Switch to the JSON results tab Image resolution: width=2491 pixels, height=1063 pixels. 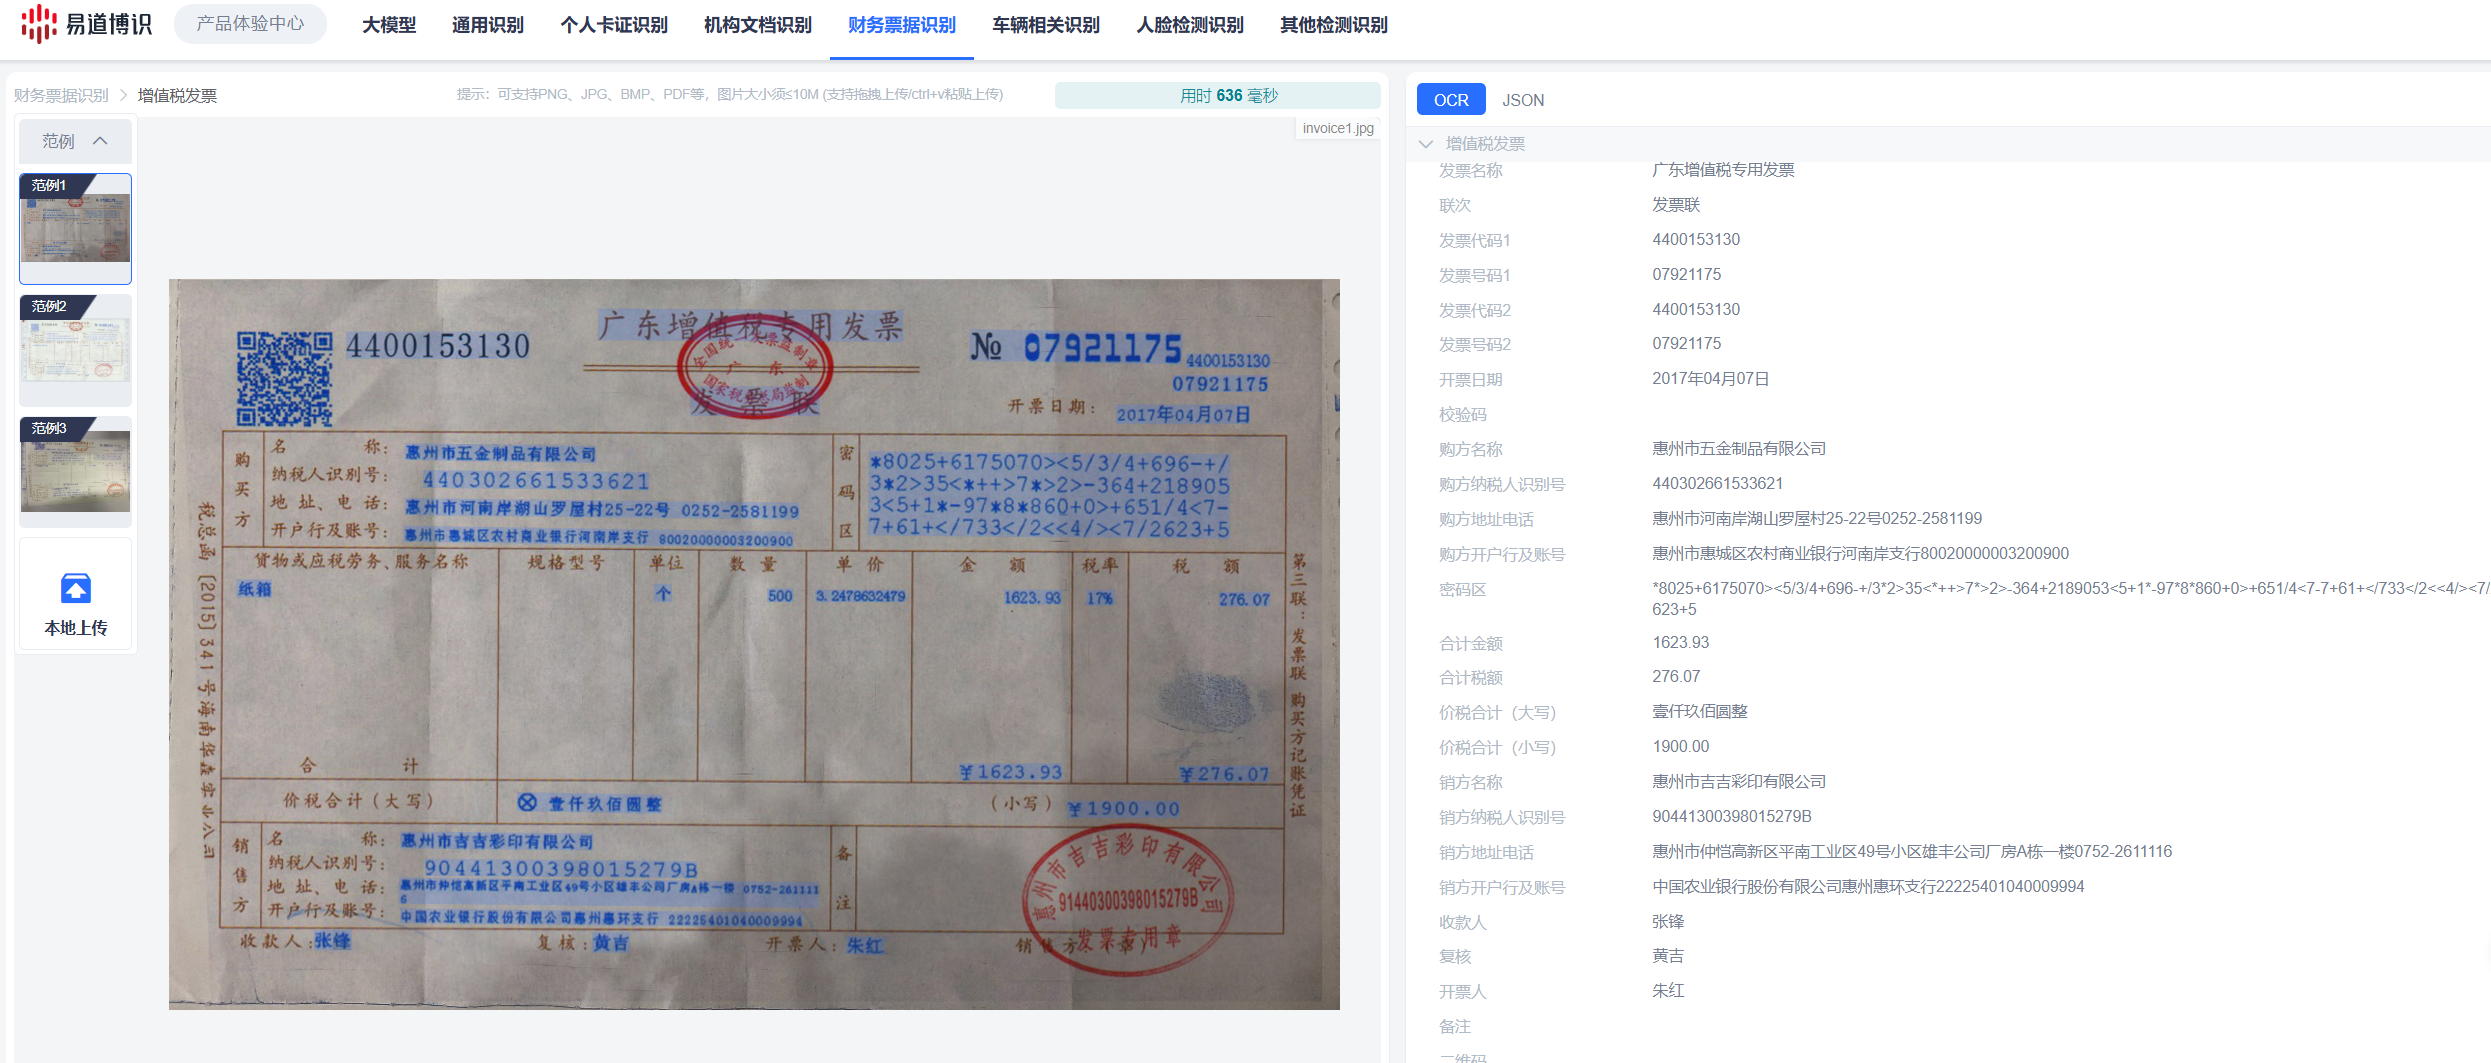(x=1522, y=100)
